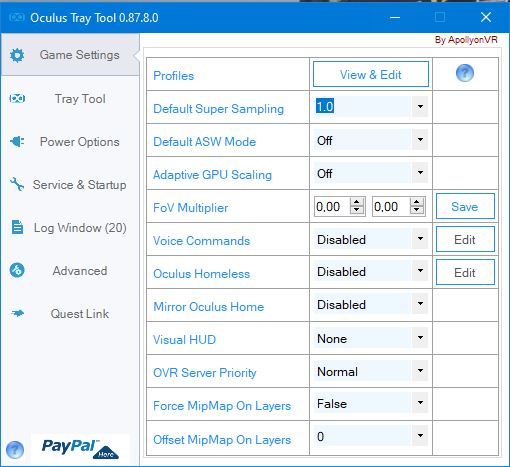Click the Offset MipMap On Layers label
The image size is (510, 467).
(222, 440)
